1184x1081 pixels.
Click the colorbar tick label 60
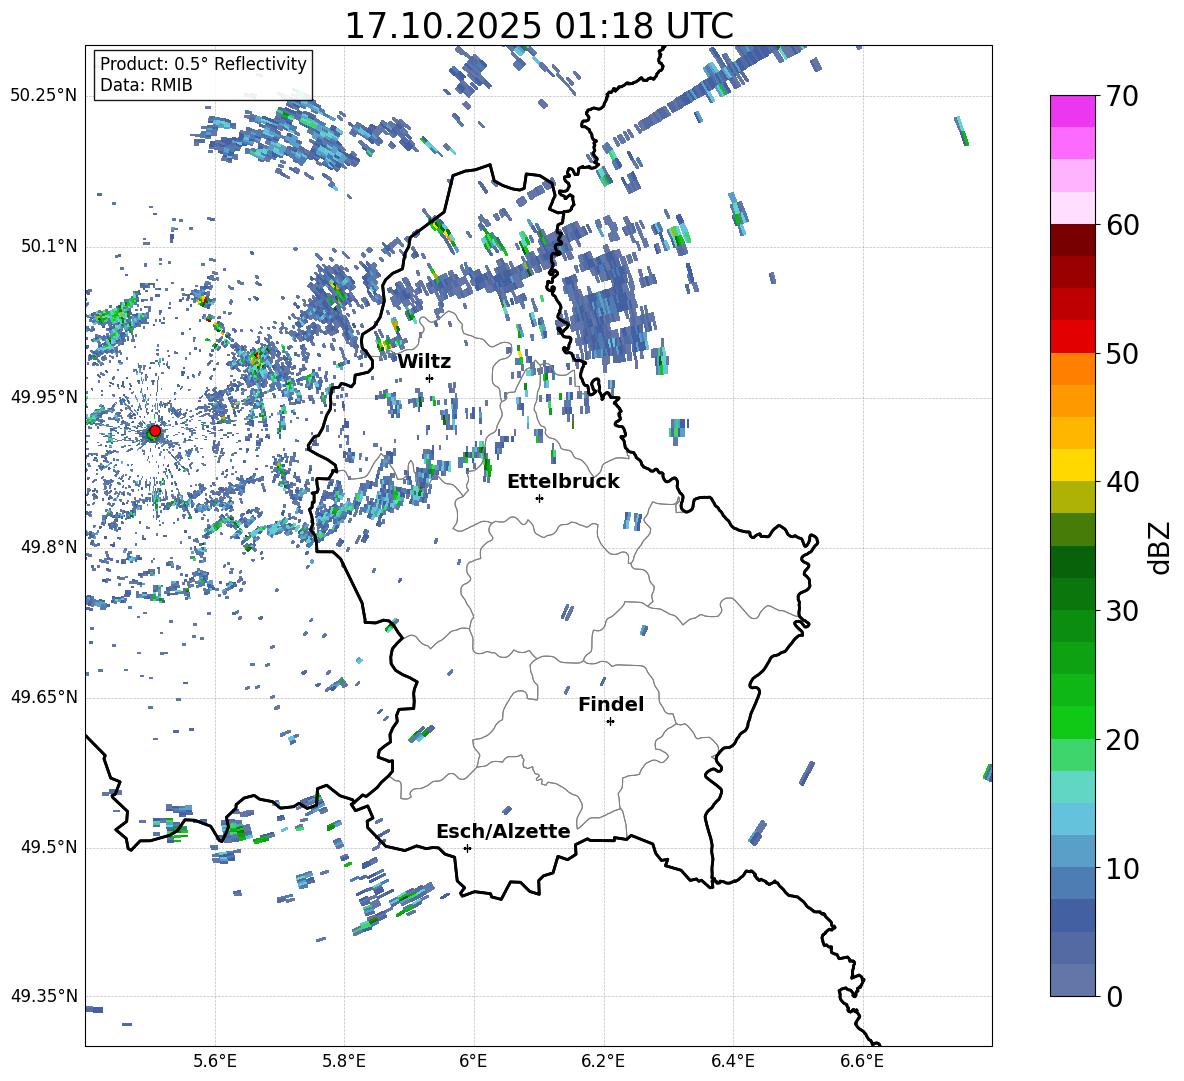[1122, 224]
